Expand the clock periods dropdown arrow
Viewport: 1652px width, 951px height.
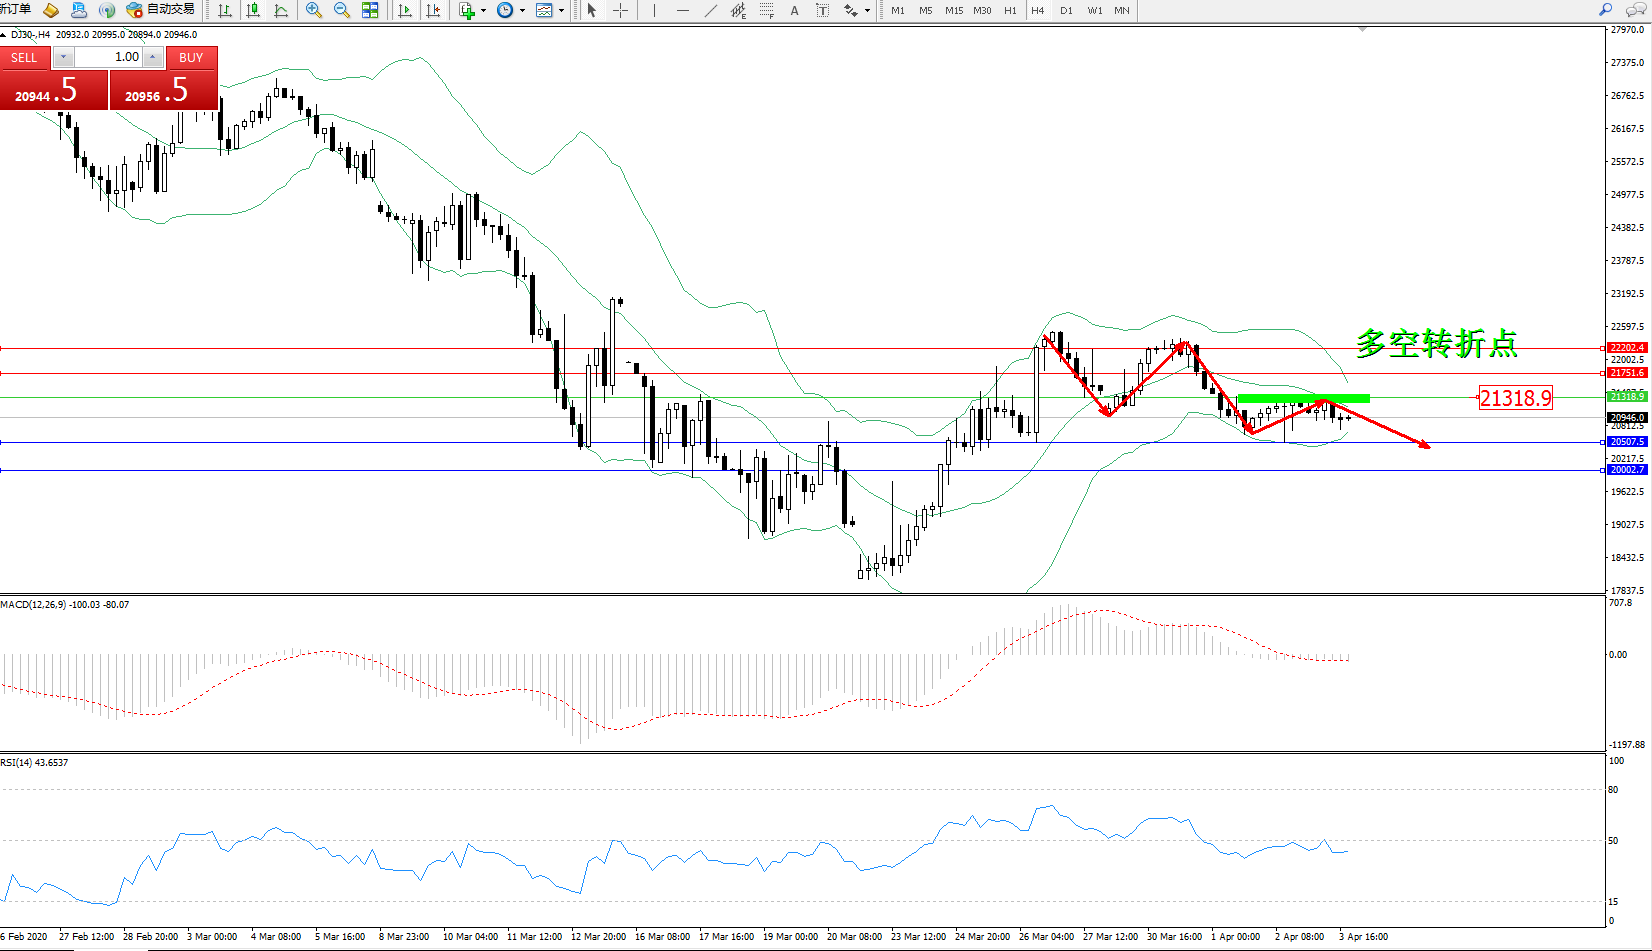pyautogui.click(x=522, y=11)
